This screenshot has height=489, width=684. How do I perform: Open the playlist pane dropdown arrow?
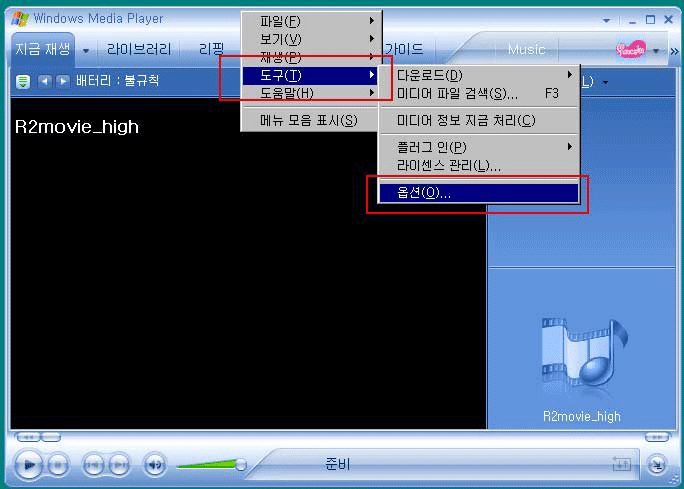coord(605,82)
